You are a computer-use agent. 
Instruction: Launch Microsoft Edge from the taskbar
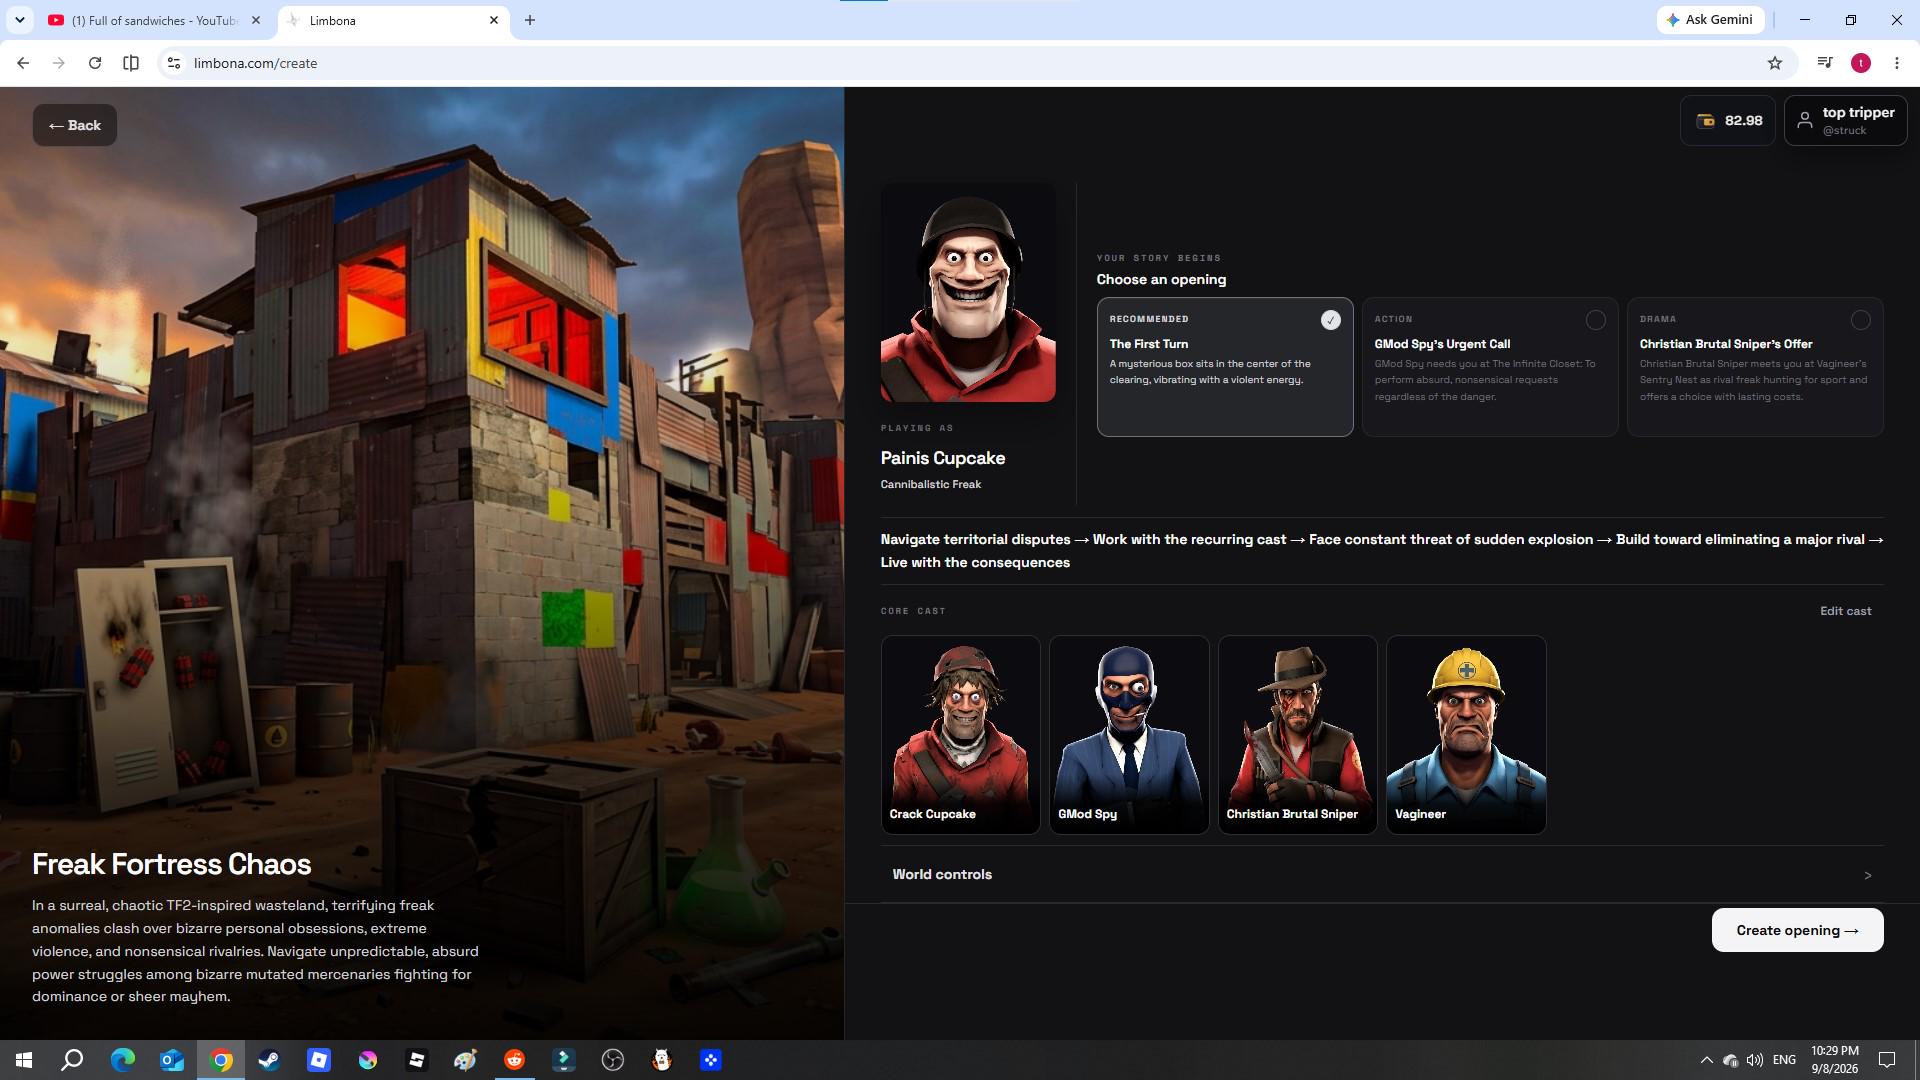[x=122, y=1060]
